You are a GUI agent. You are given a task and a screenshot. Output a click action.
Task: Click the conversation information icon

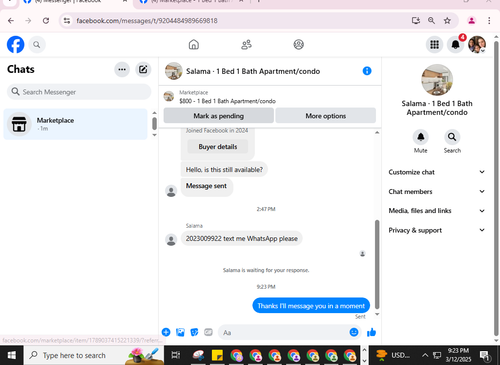367,71
